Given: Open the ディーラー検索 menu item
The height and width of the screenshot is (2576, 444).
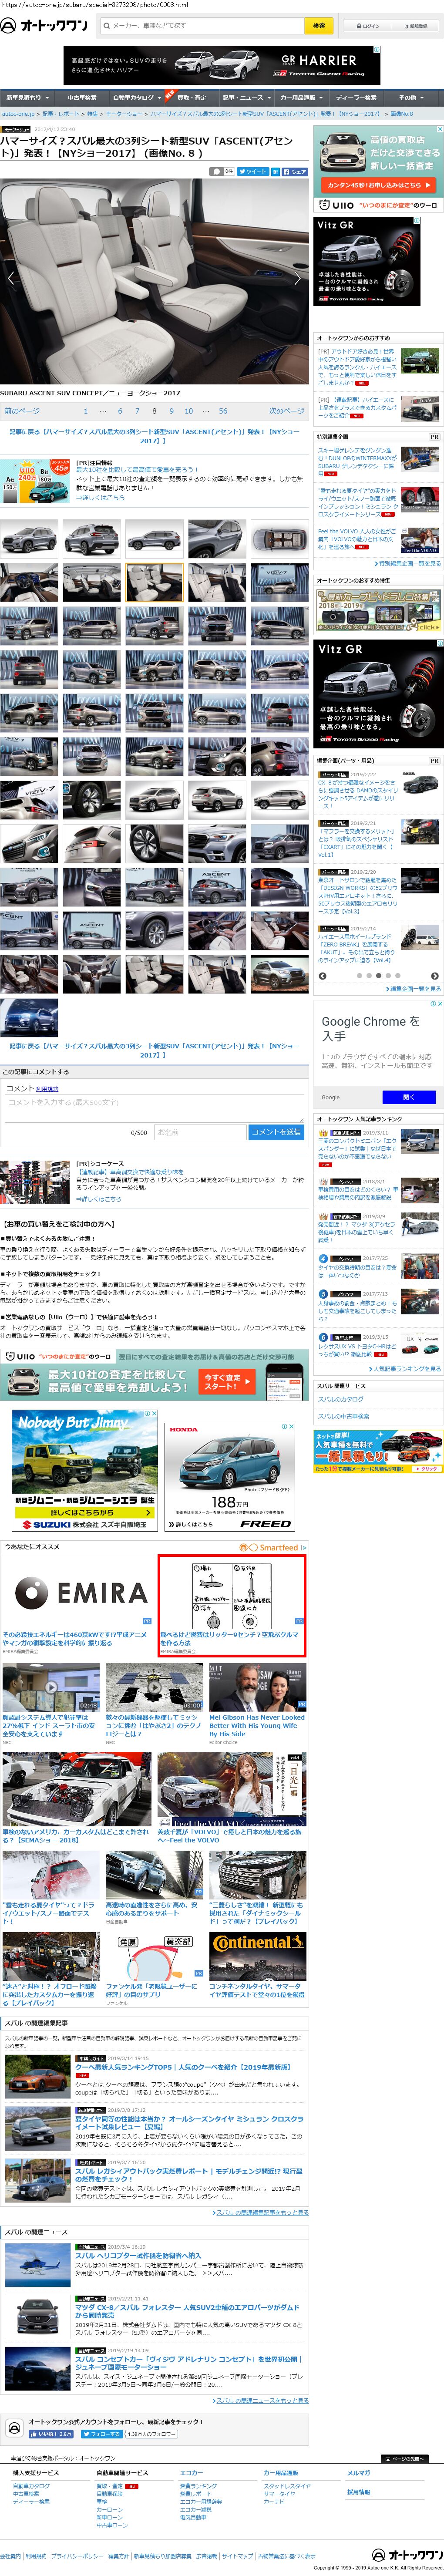Looking at the screenshot, I should (357, 98).
